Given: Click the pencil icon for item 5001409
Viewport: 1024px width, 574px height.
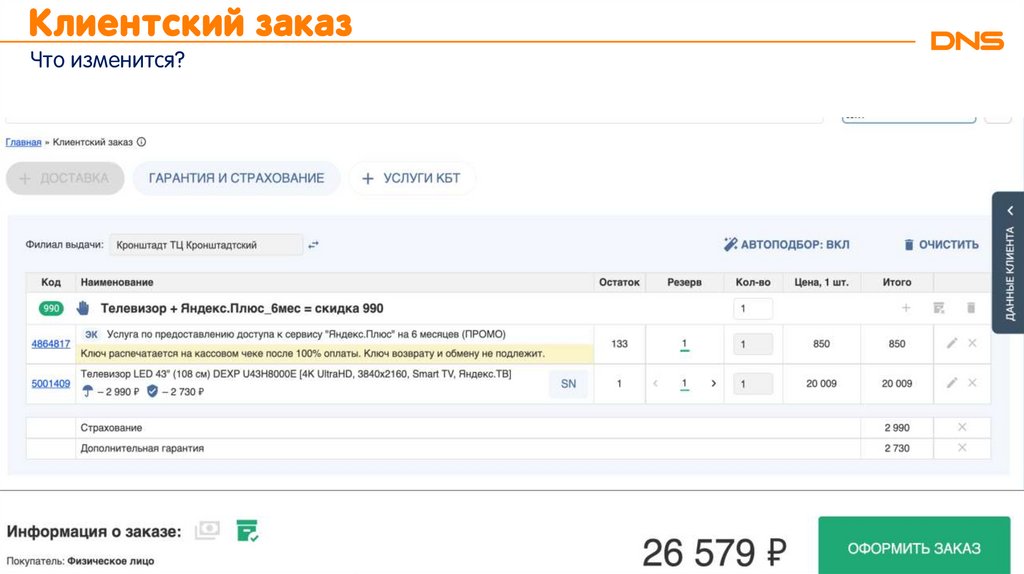Looking at the screenshot, I should [952, 383].
